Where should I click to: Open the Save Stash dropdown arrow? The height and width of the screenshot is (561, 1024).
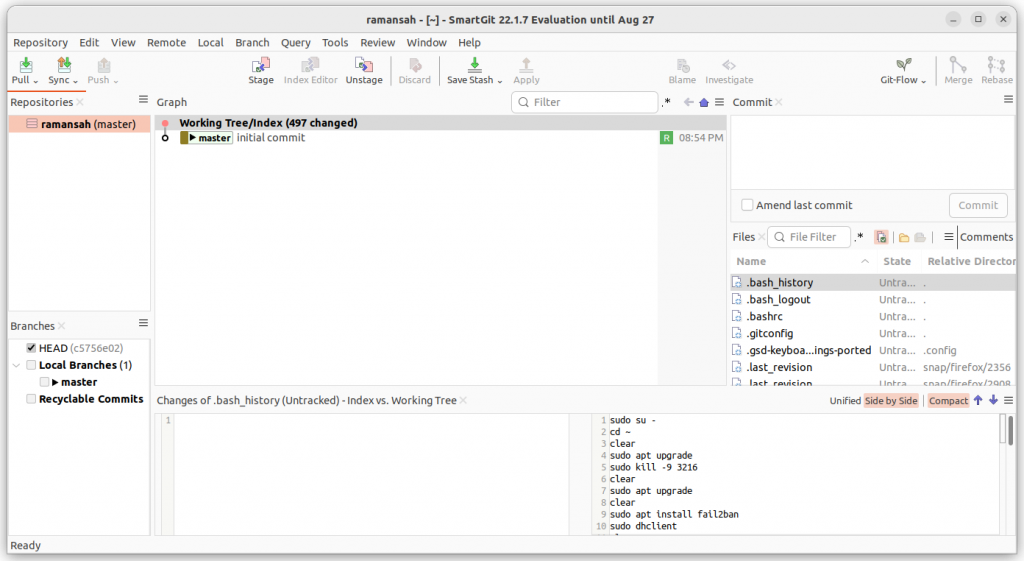[500, 81]
